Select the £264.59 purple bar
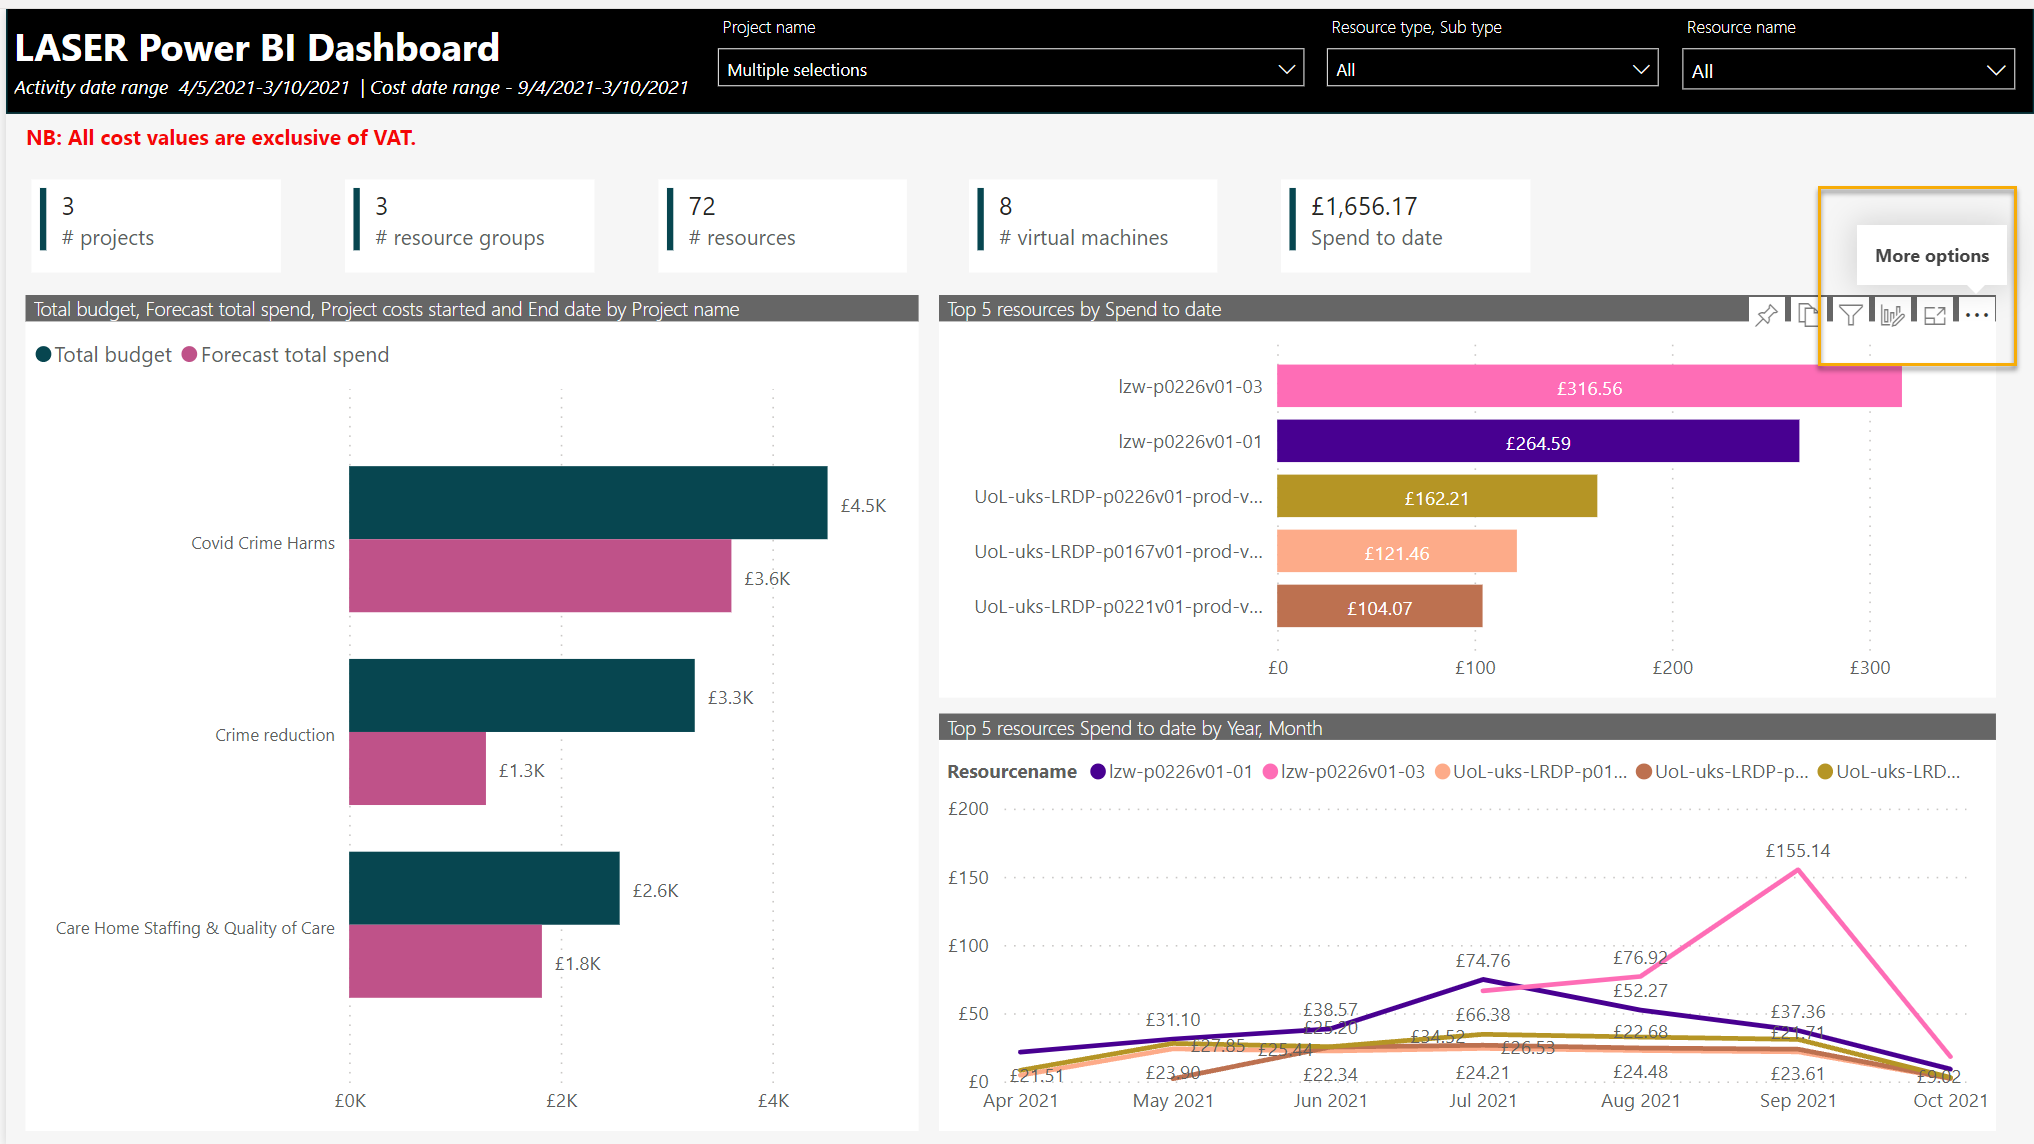The width and height of the screenshot is (2034, 1144). [1538, 442]
